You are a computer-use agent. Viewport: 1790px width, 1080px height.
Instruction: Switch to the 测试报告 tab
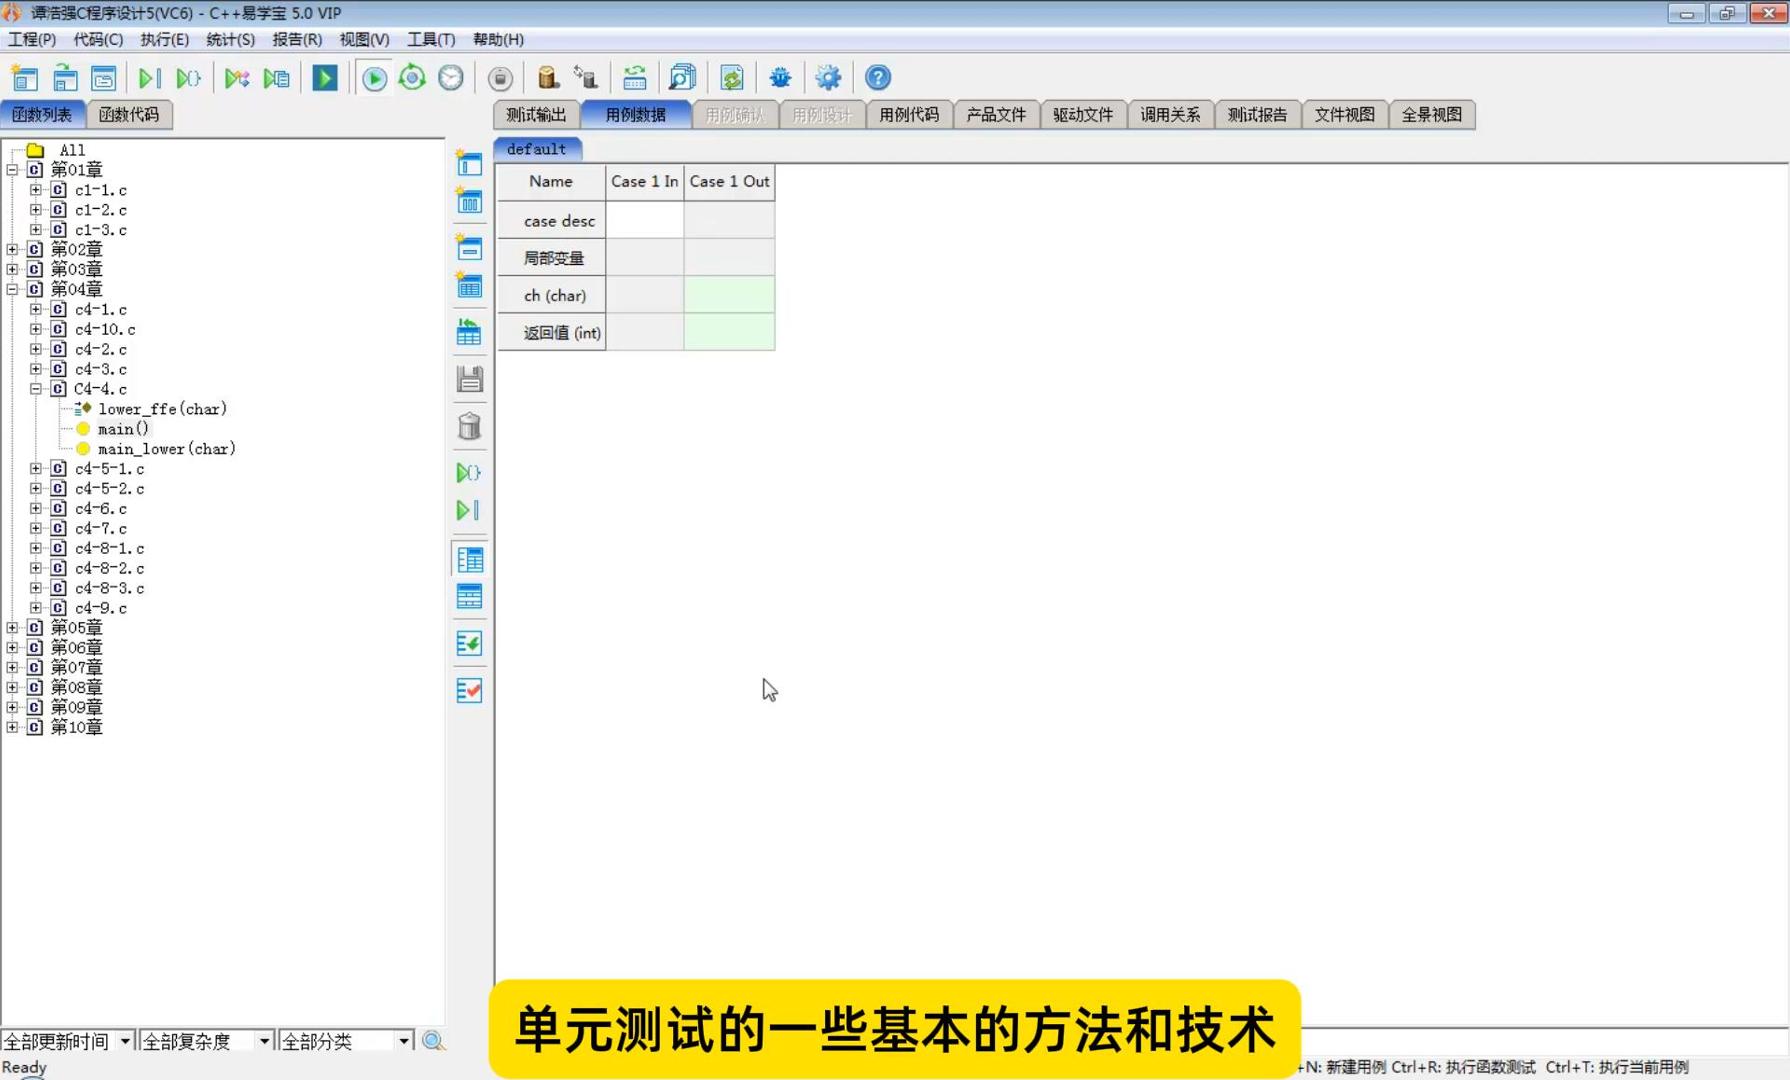(x=1257, y=114)
